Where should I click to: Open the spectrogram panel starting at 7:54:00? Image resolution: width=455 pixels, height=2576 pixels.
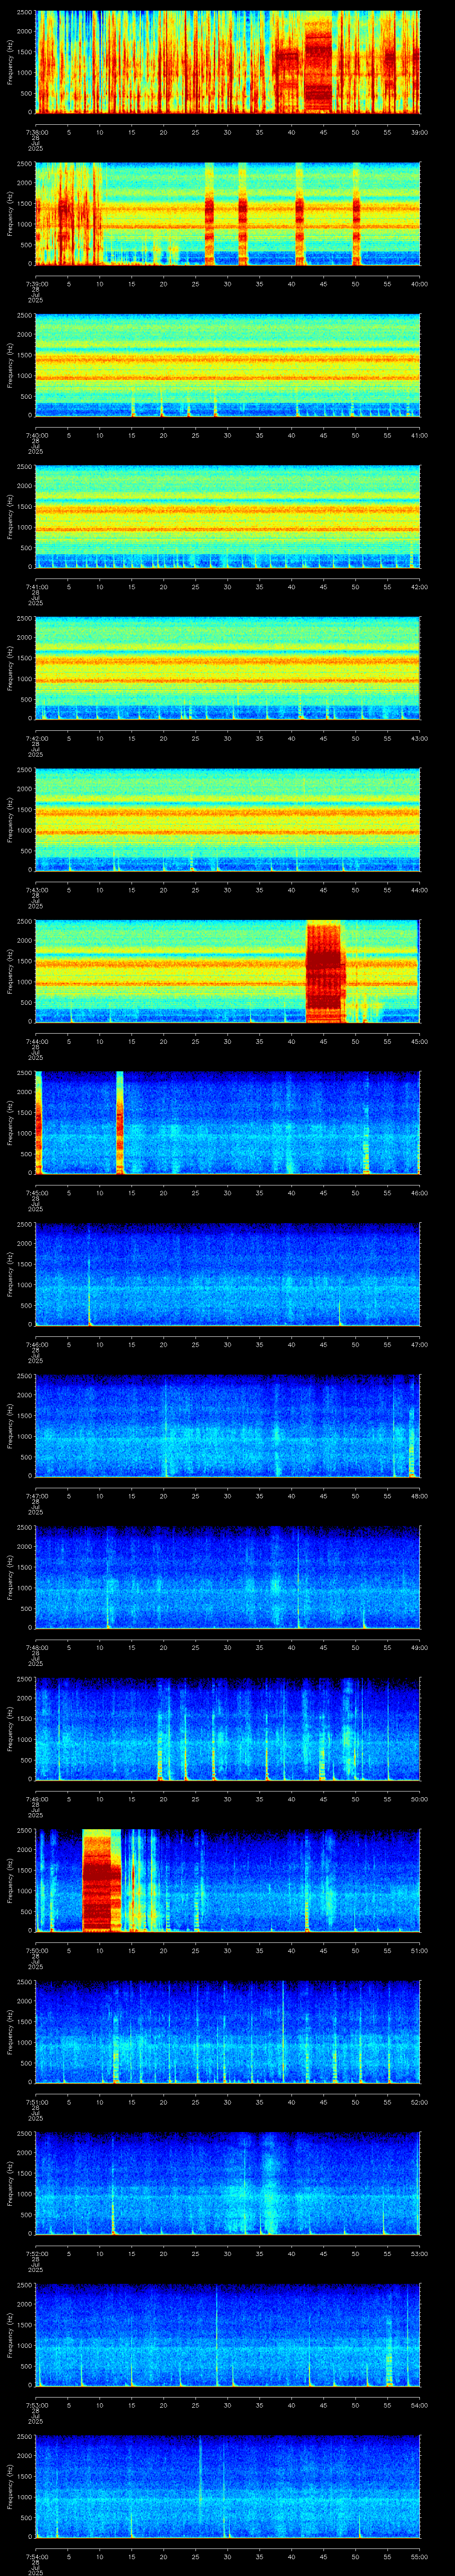coord(228,2487)
